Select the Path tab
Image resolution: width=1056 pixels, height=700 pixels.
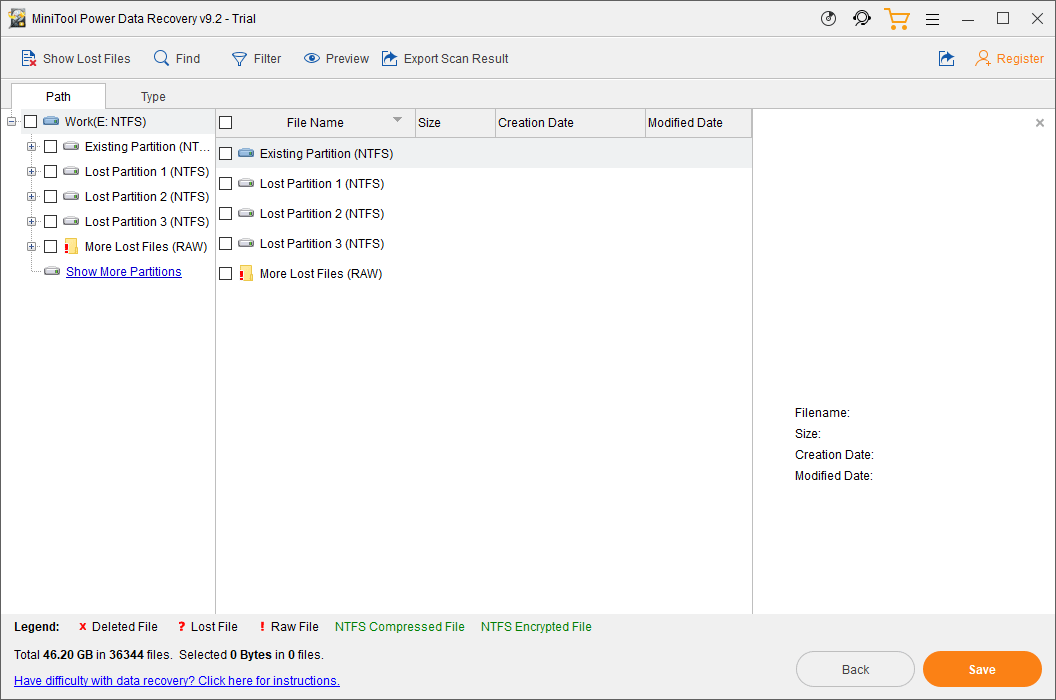pyautogui.click(x=58, y=97)
